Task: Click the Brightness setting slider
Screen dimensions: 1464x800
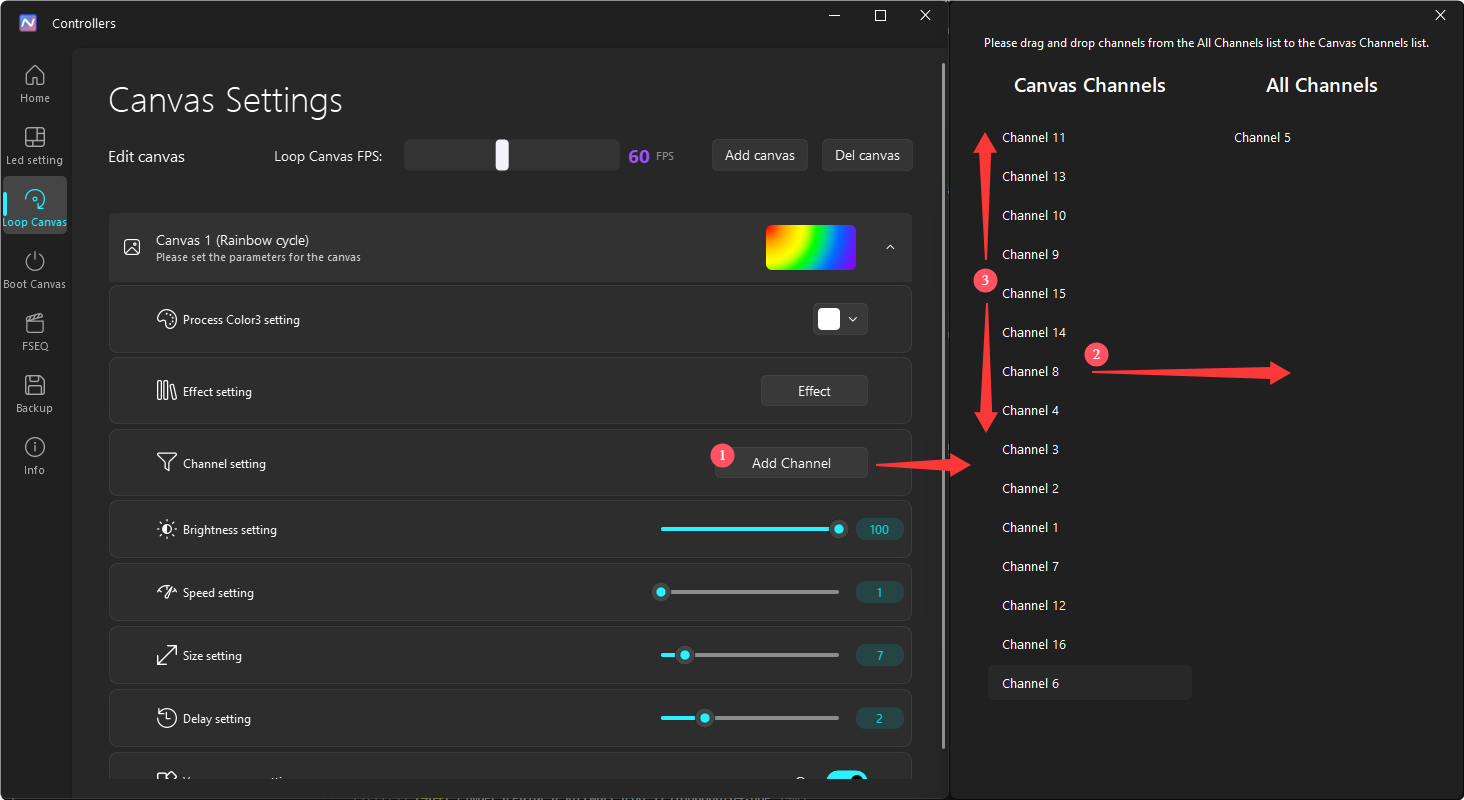Action: click(x=750, y=529)
